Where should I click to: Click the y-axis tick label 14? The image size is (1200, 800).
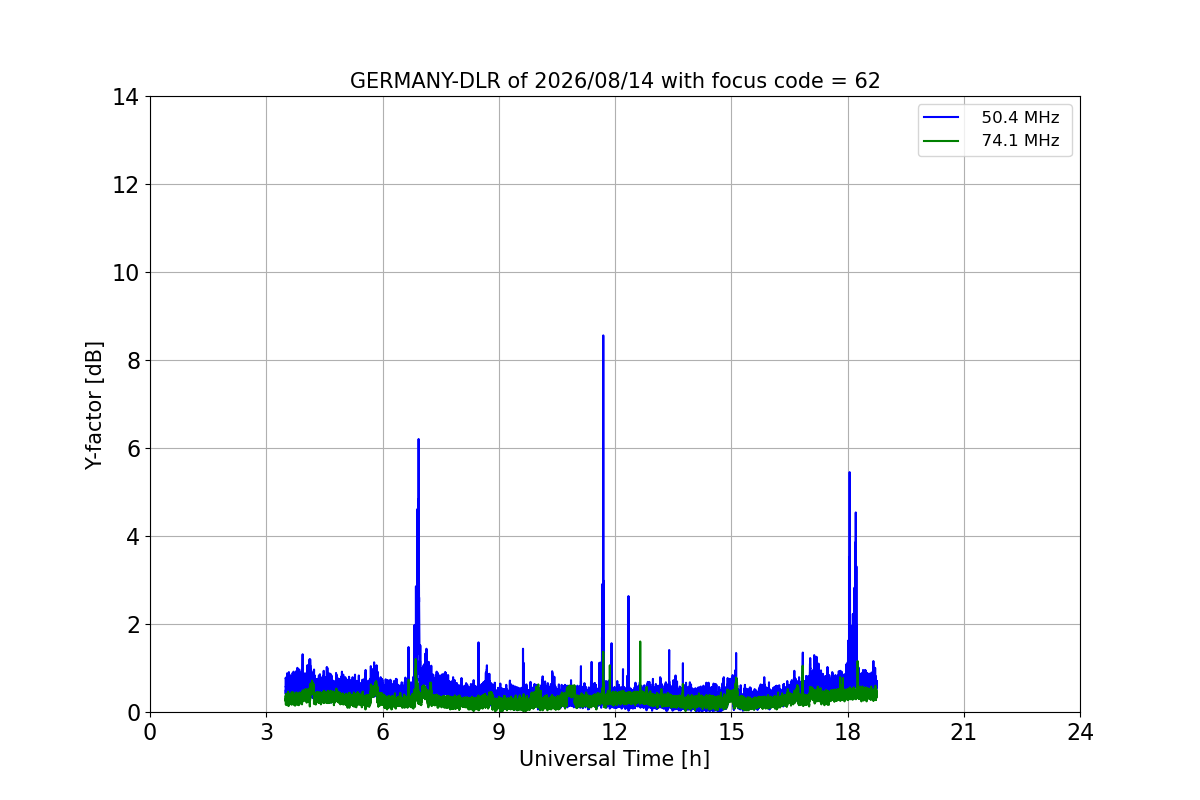[125, 97]
